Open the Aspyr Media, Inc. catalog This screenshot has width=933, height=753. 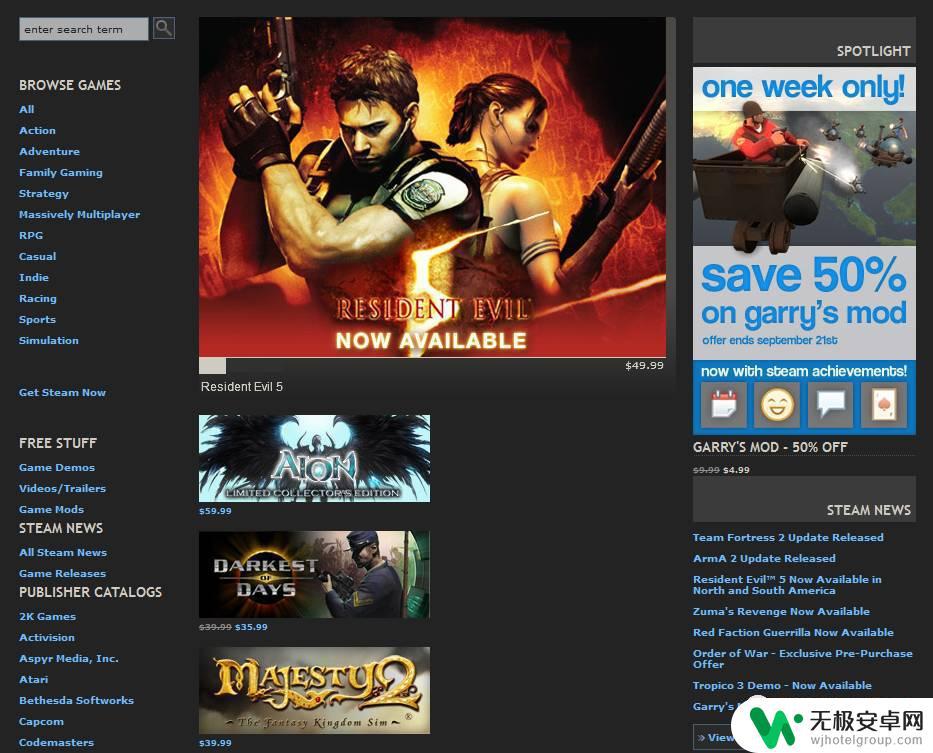69,658
